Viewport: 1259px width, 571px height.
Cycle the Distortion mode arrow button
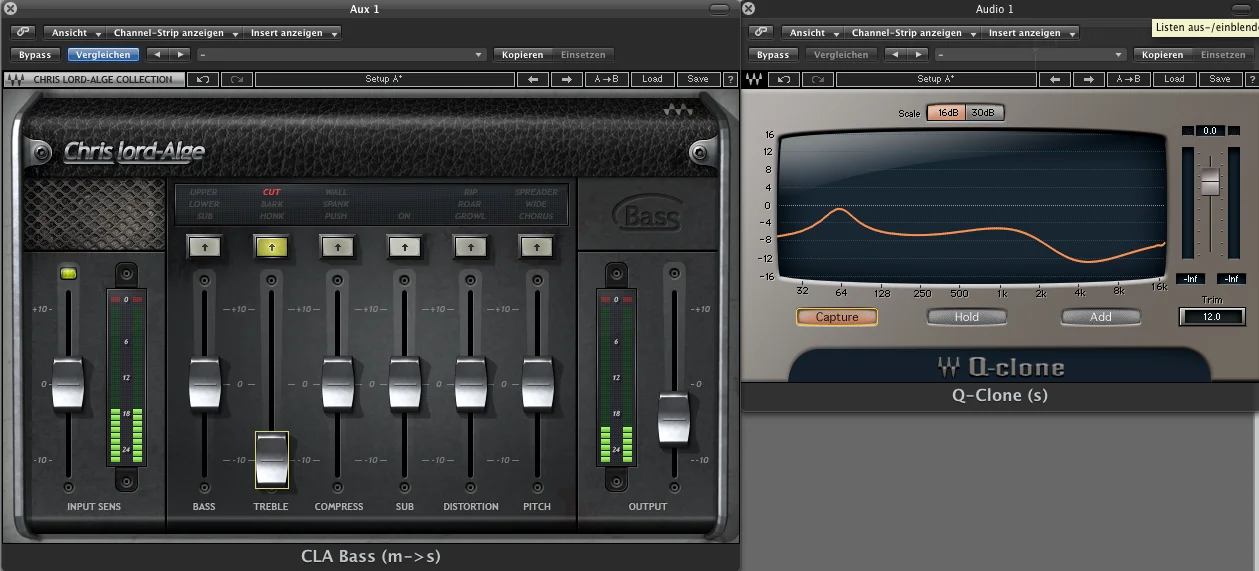470,245
